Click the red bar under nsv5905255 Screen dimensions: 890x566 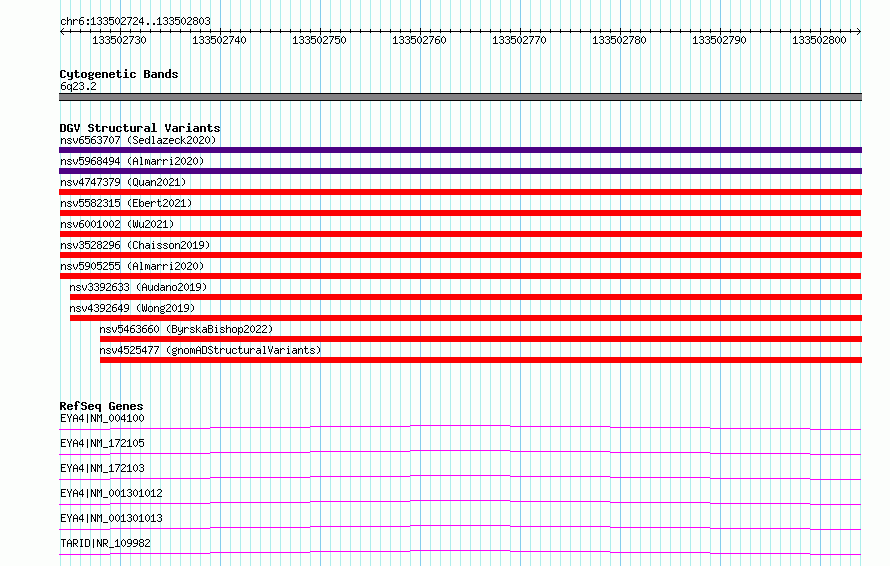click(460, 276)
